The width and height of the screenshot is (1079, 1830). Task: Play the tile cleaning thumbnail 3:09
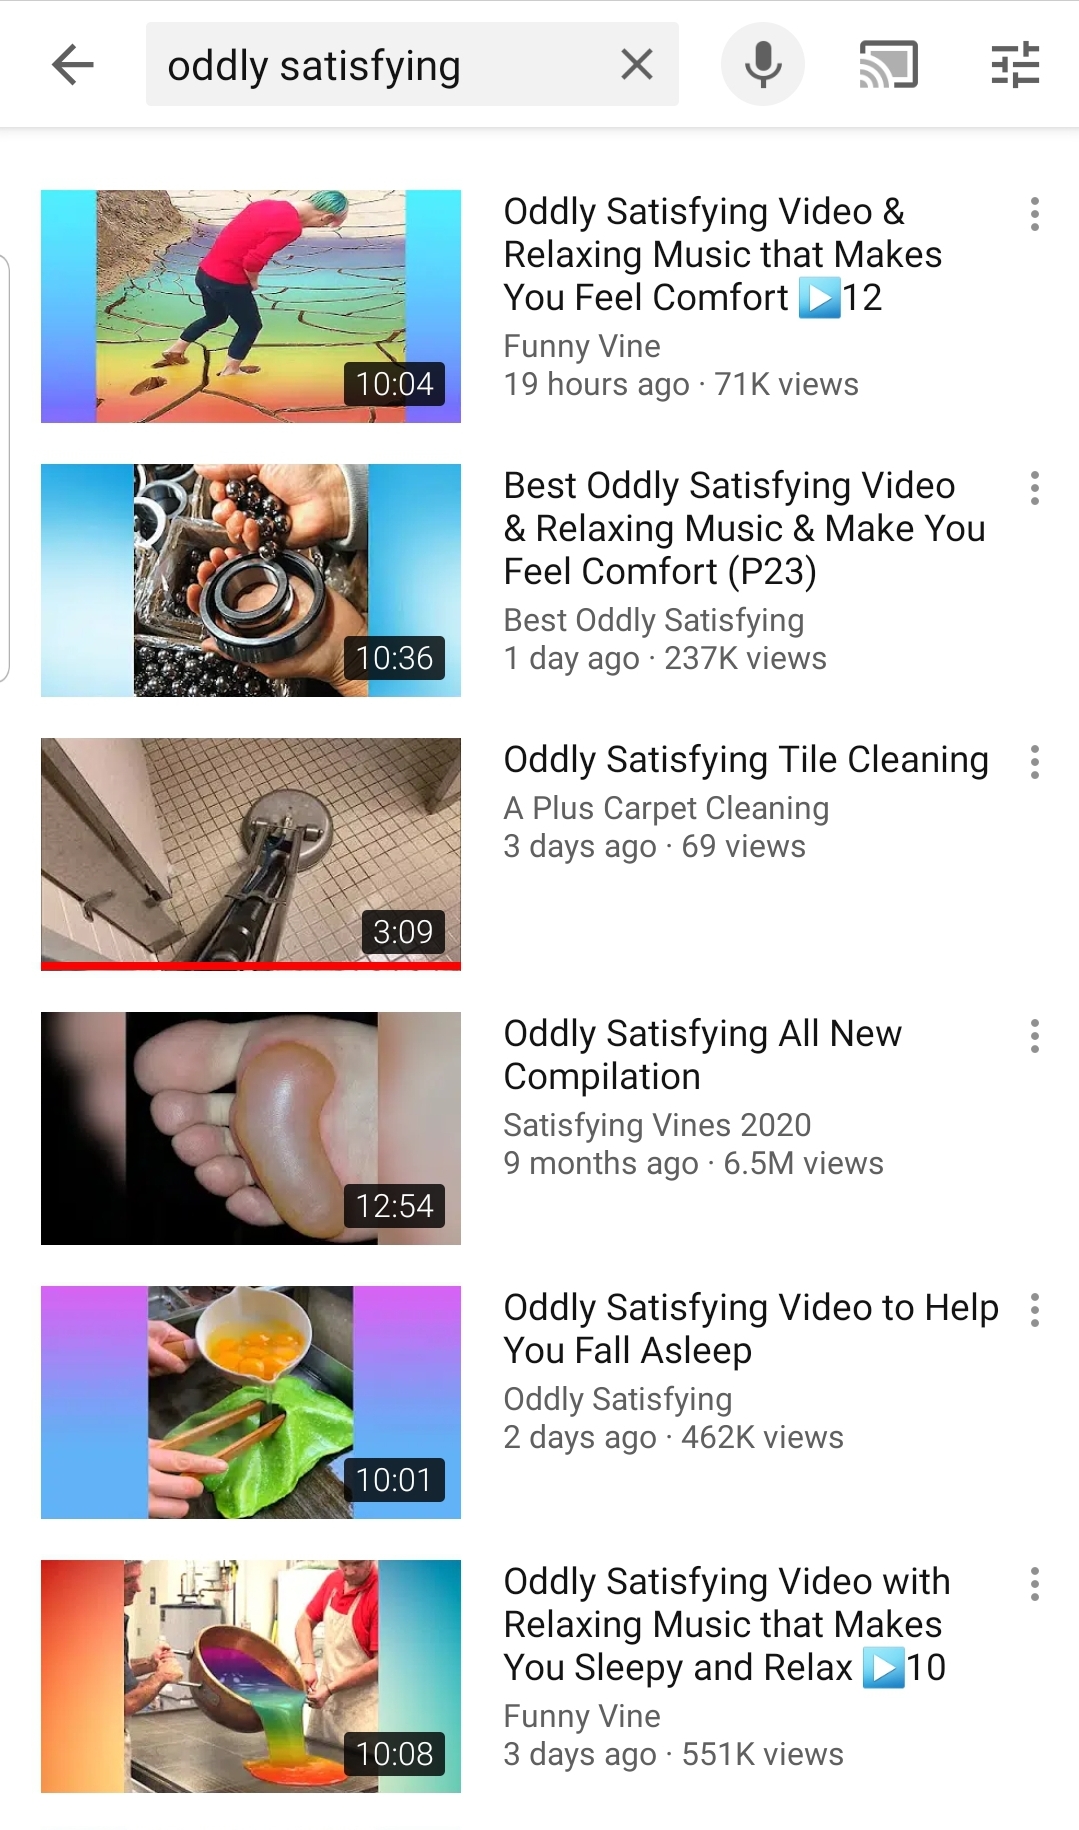click(x=251, y=854)
